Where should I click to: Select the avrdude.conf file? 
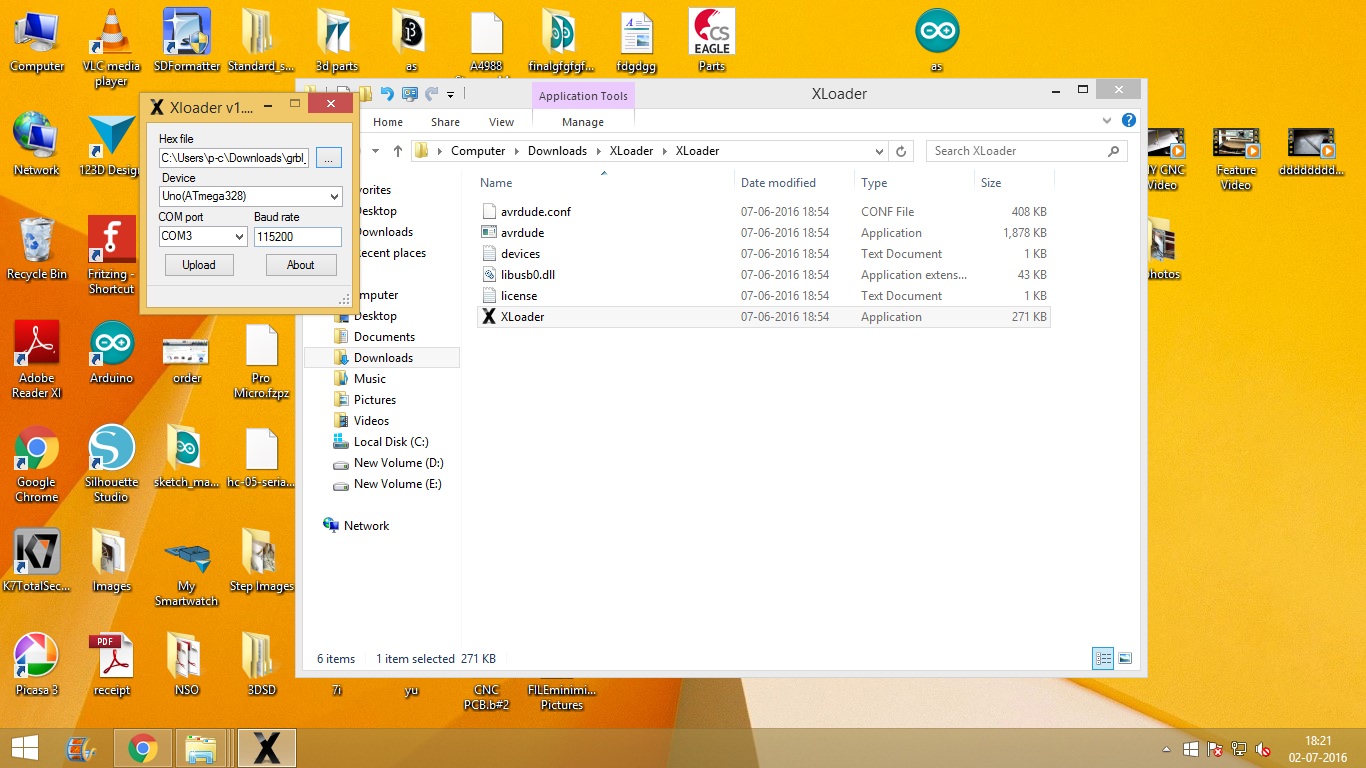click(764, 212)
